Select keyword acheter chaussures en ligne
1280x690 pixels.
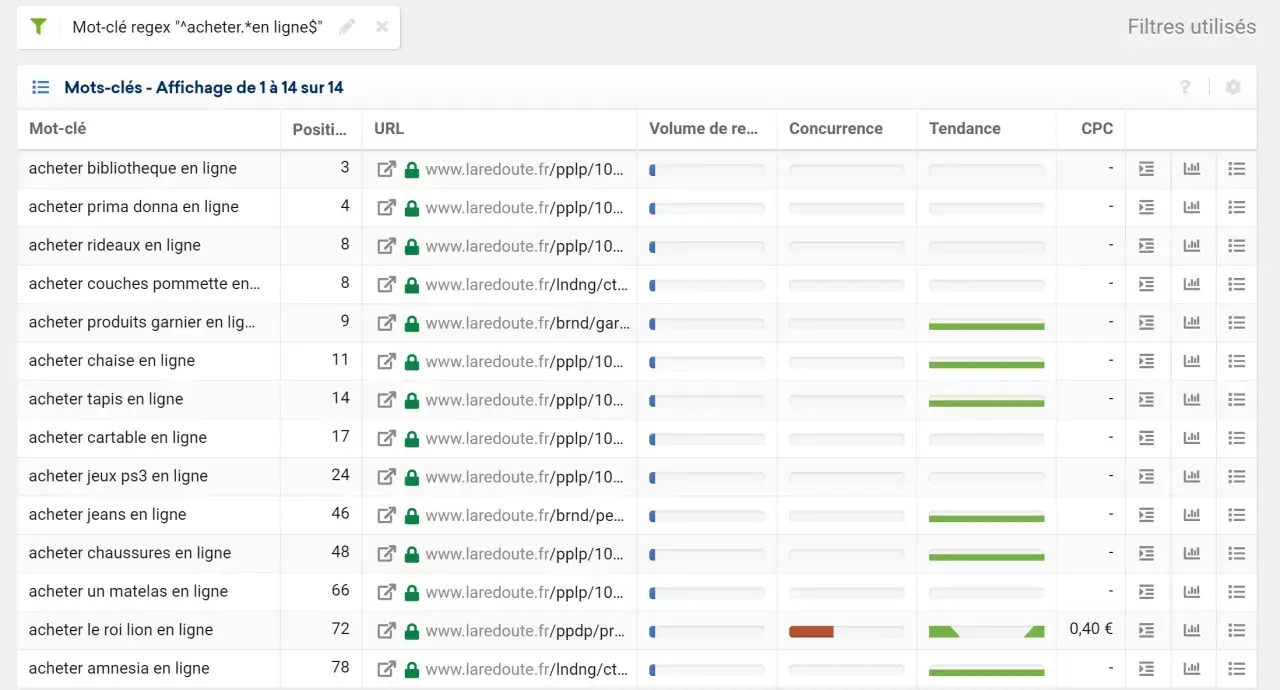tap(130, 552)
